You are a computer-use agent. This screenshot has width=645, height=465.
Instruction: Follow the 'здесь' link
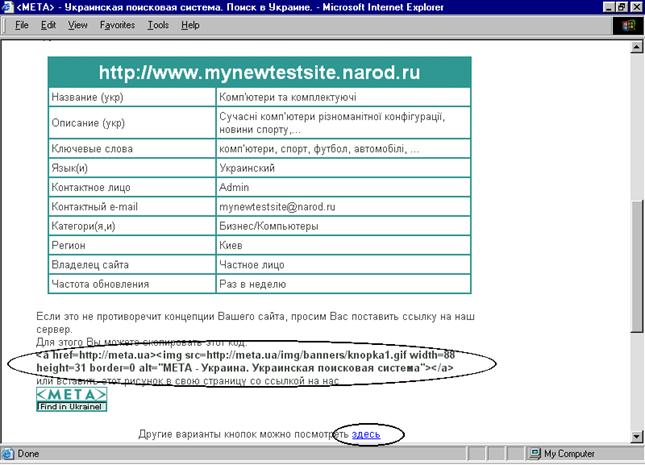366,434
